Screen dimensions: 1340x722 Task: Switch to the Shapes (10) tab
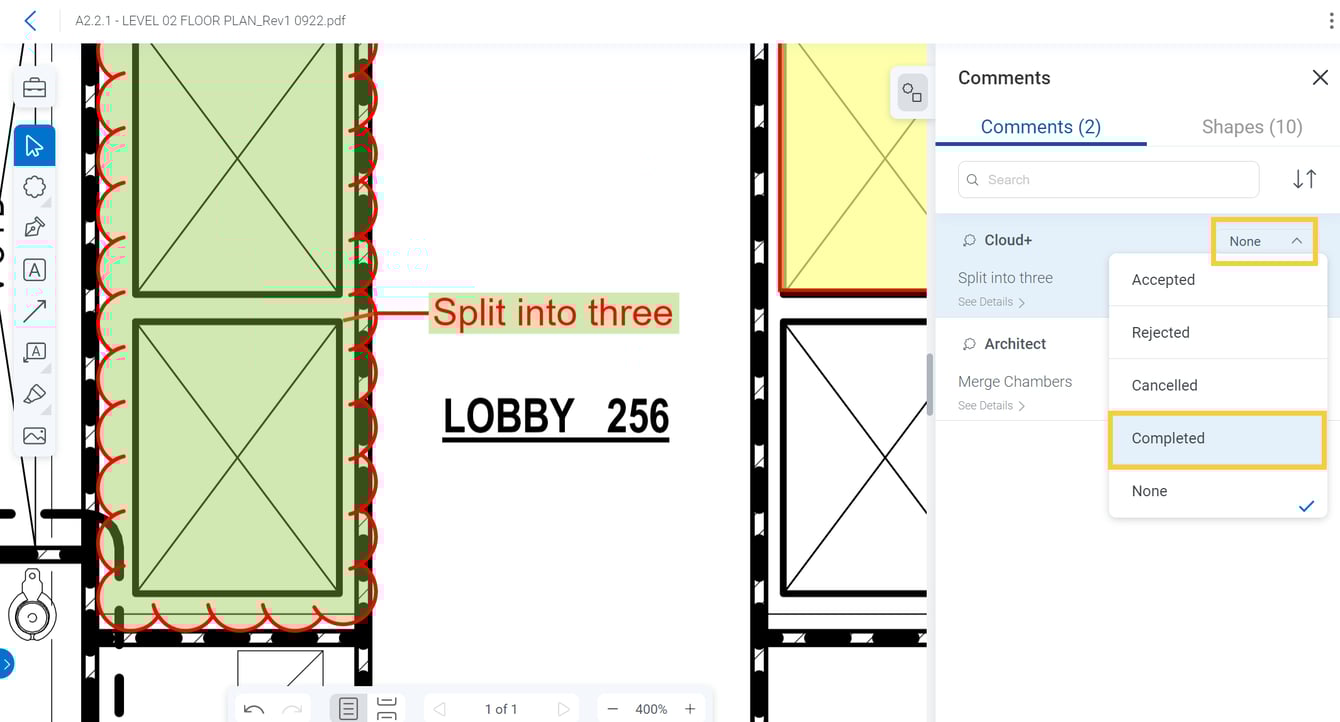pyautogui.click(x=1251, y=127)
